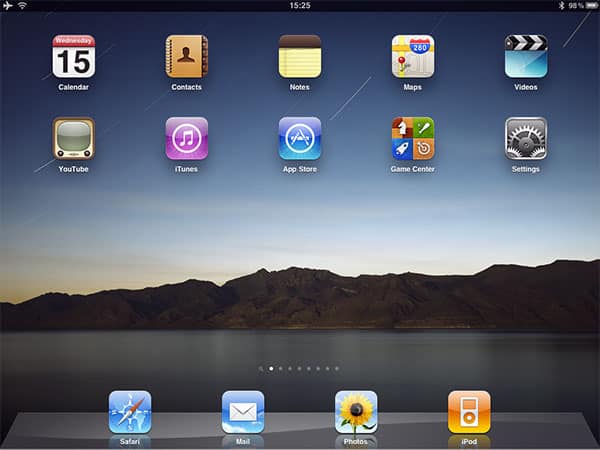Launch the Notes app
The height and width of the screenshot is (450, 600).
tap(300, 57)
